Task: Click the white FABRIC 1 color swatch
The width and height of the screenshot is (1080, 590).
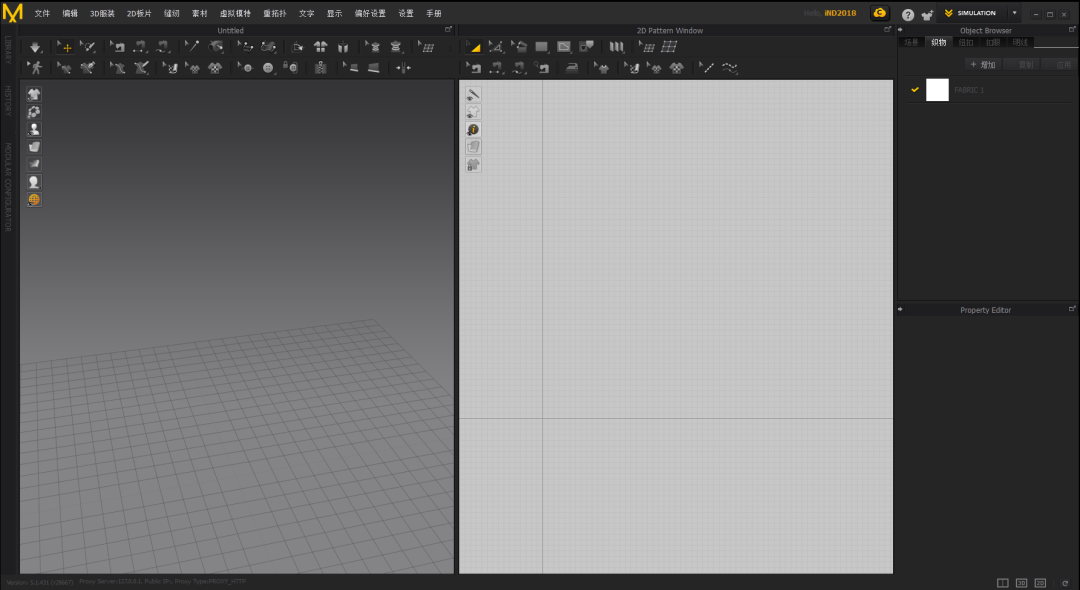Action: [x=937, y=90]
